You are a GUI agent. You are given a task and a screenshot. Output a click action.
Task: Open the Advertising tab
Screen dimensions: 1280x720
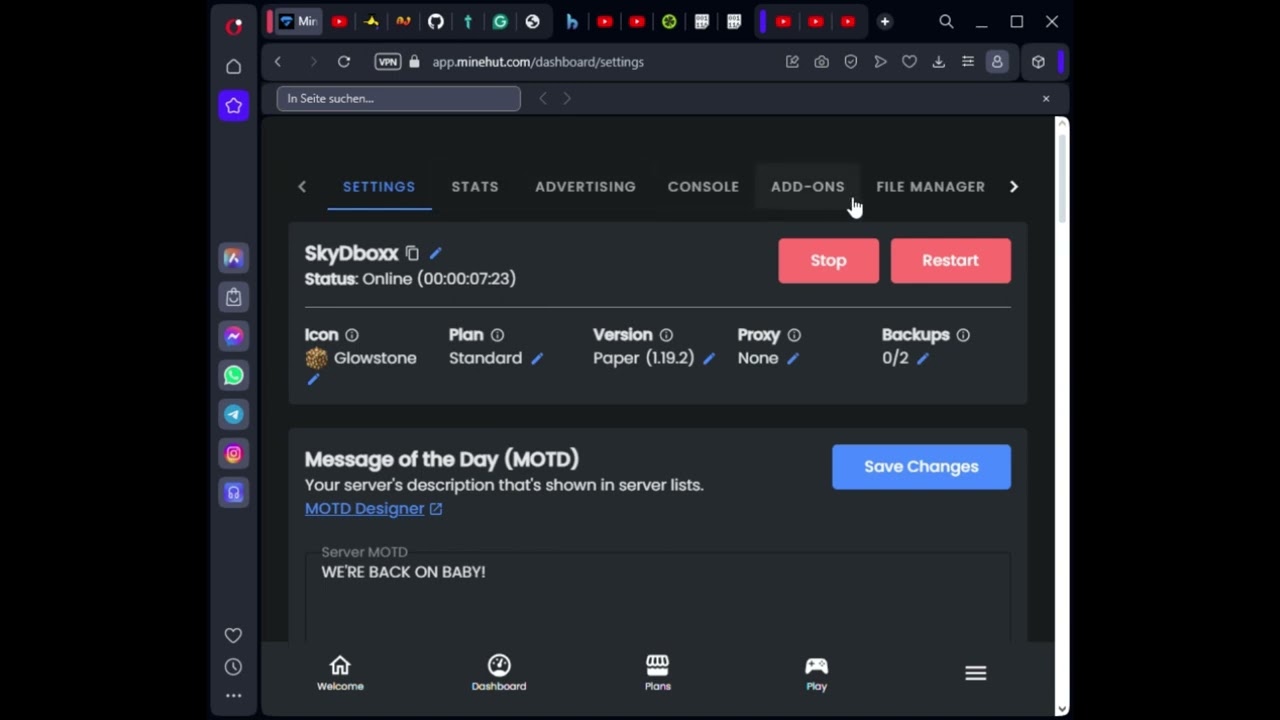click(x=585, y=187)
